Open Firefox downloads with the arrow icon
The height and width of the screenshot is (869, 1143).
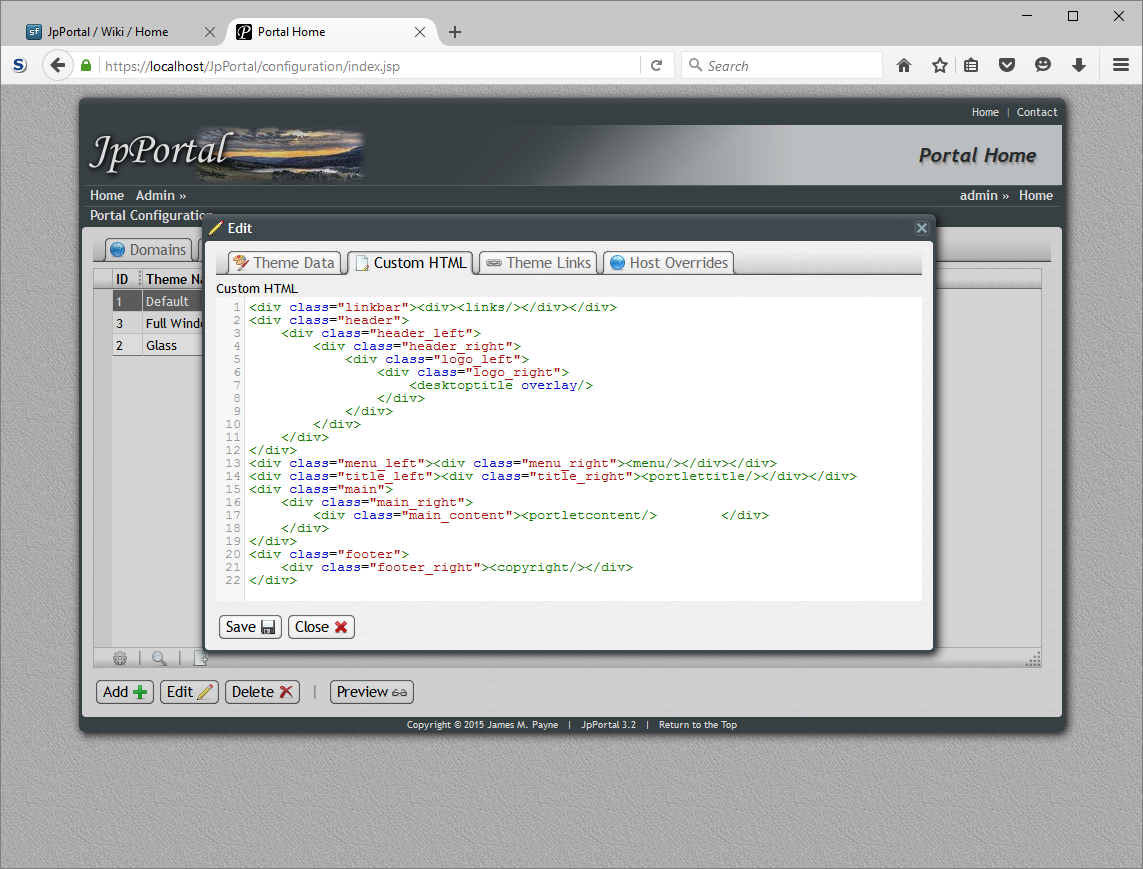(x=1079, y=64)
